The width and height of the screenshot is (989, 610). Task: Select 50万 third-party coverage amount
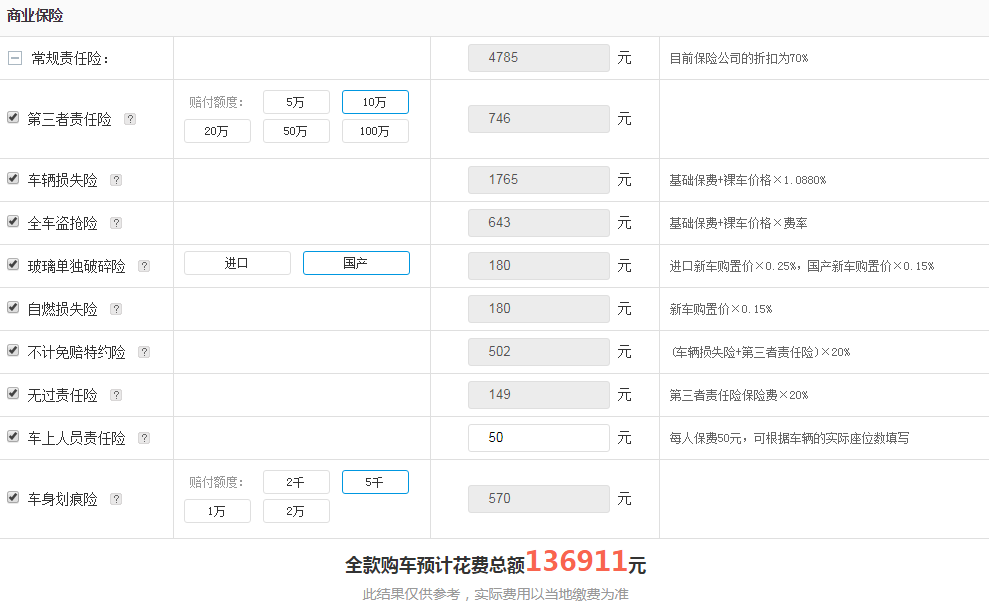pyautogui.click(x=296, y=131)
